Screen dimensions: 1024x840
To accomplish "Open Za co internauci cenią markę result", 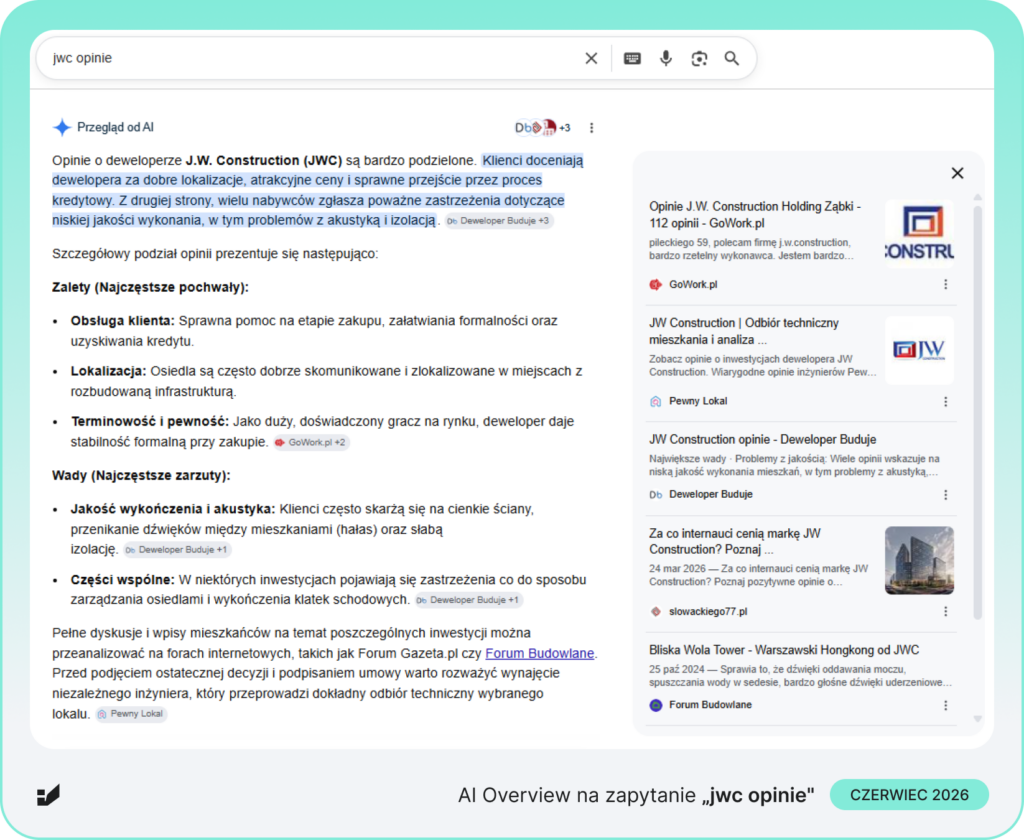I will tap(735, 541).
